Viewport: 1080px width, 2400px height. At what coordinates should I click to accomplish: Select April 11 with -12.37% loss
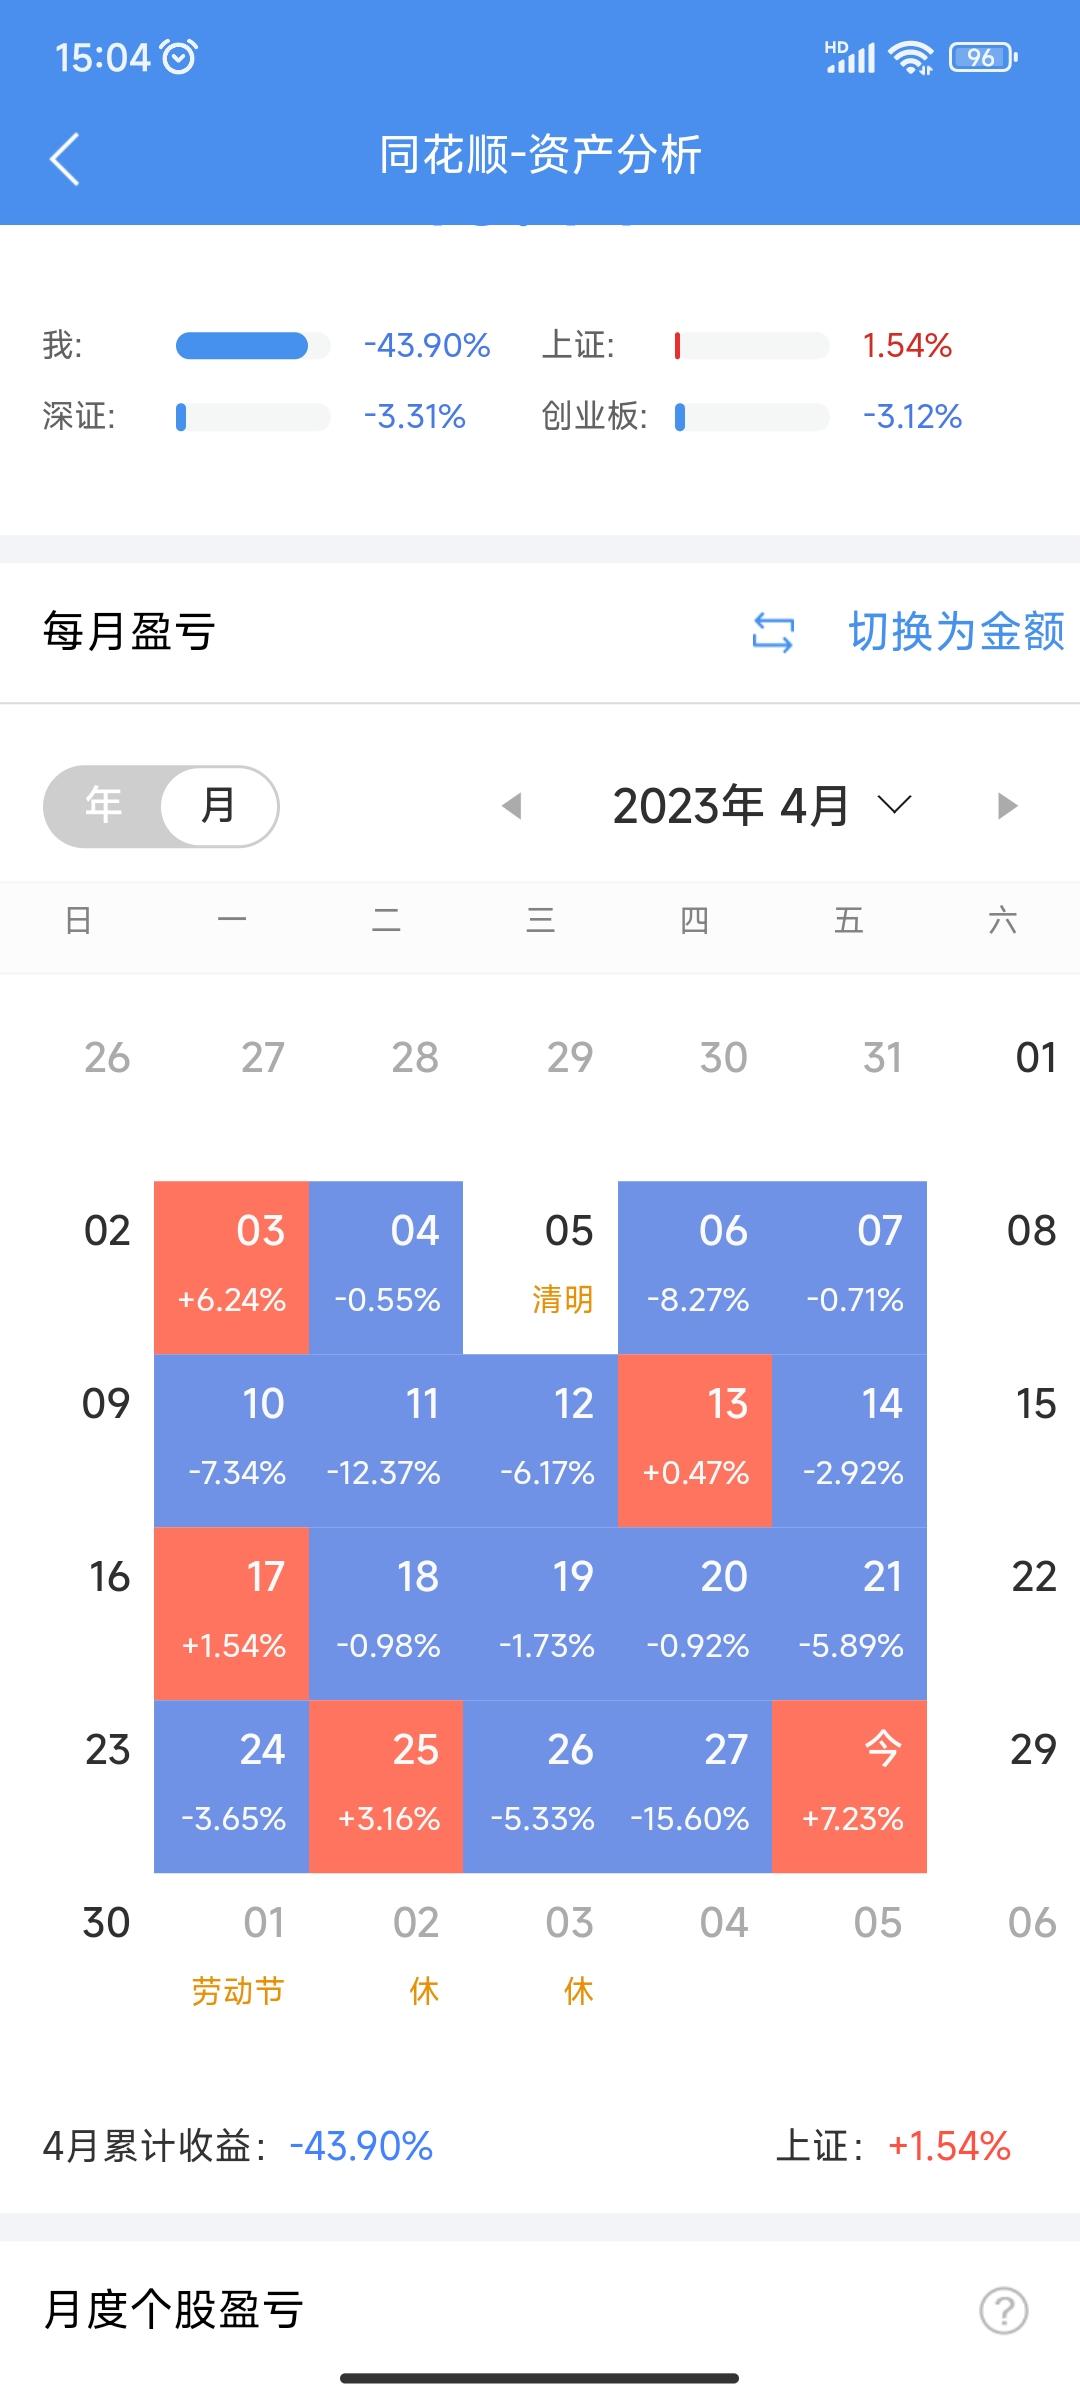point(386,1440)
